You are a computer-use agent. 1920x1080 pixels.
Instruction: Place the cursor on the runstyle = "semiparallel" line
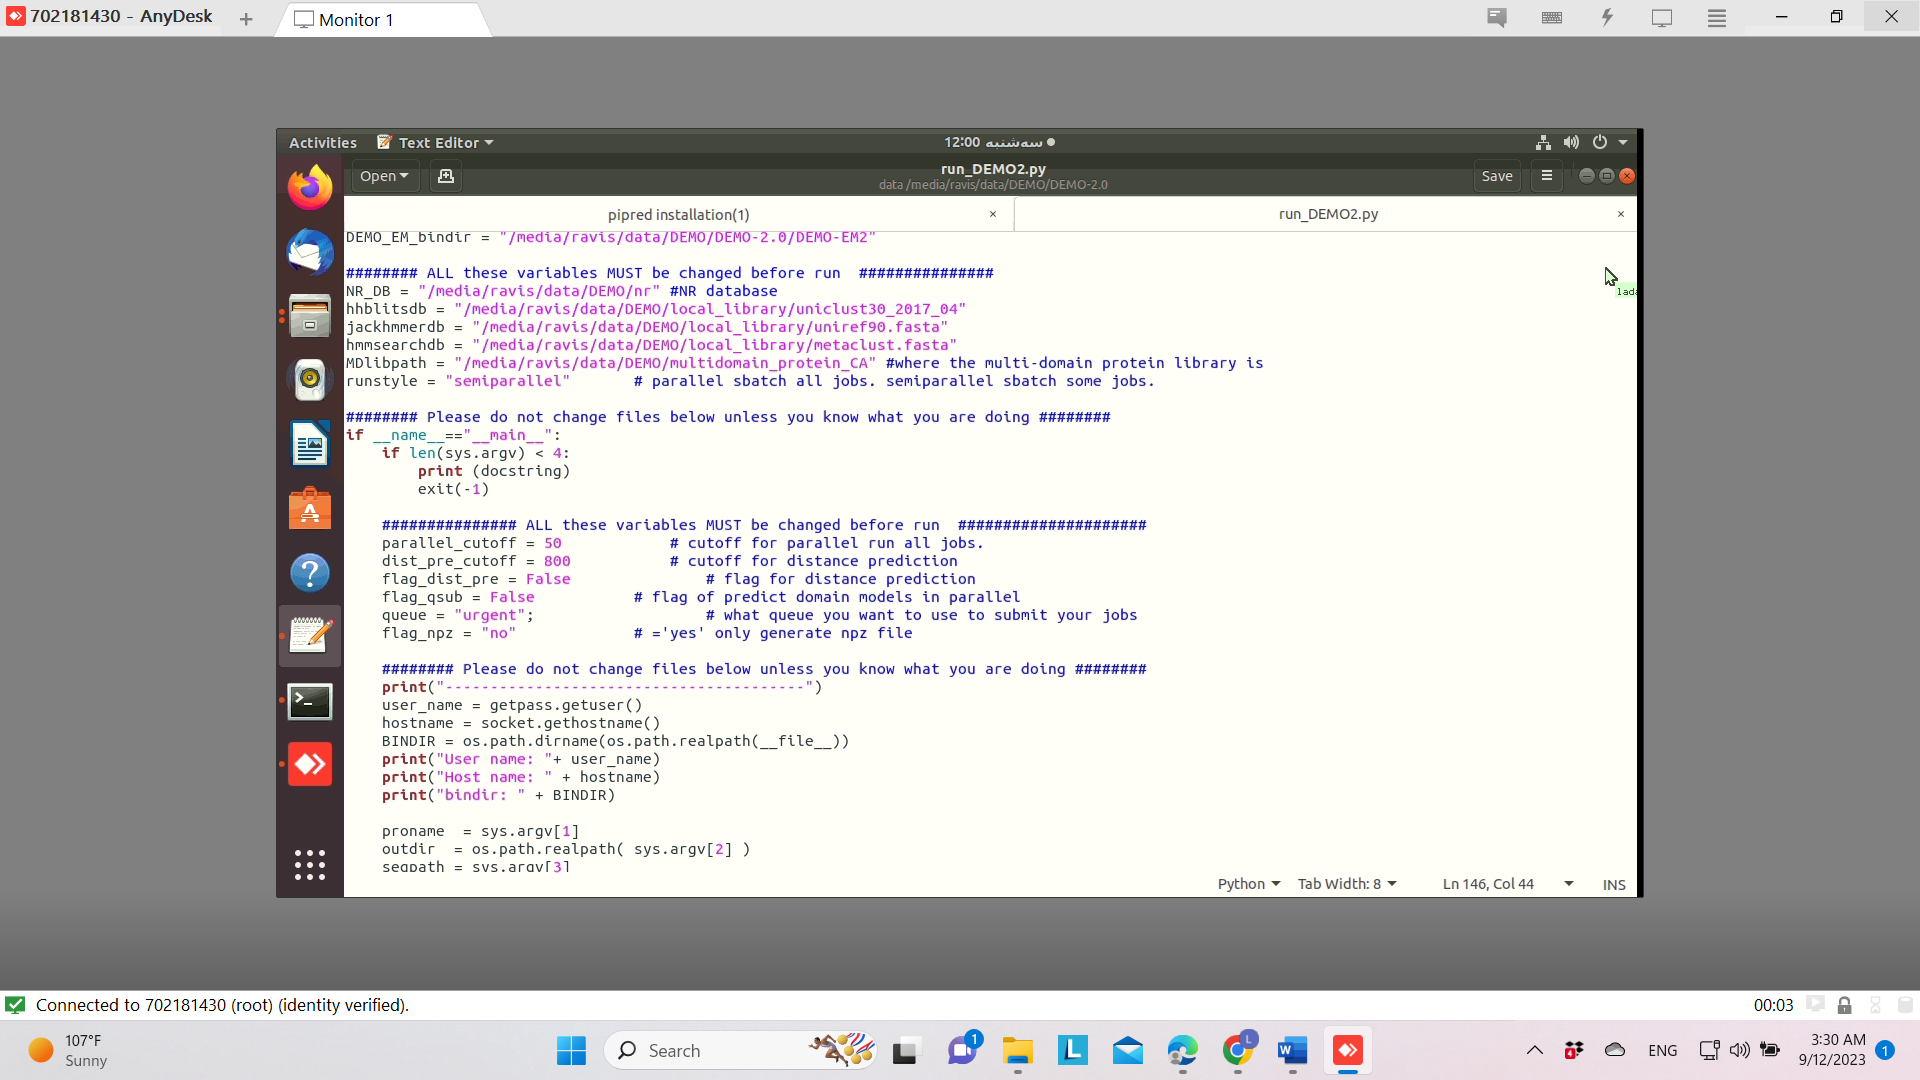pos(750,382)
